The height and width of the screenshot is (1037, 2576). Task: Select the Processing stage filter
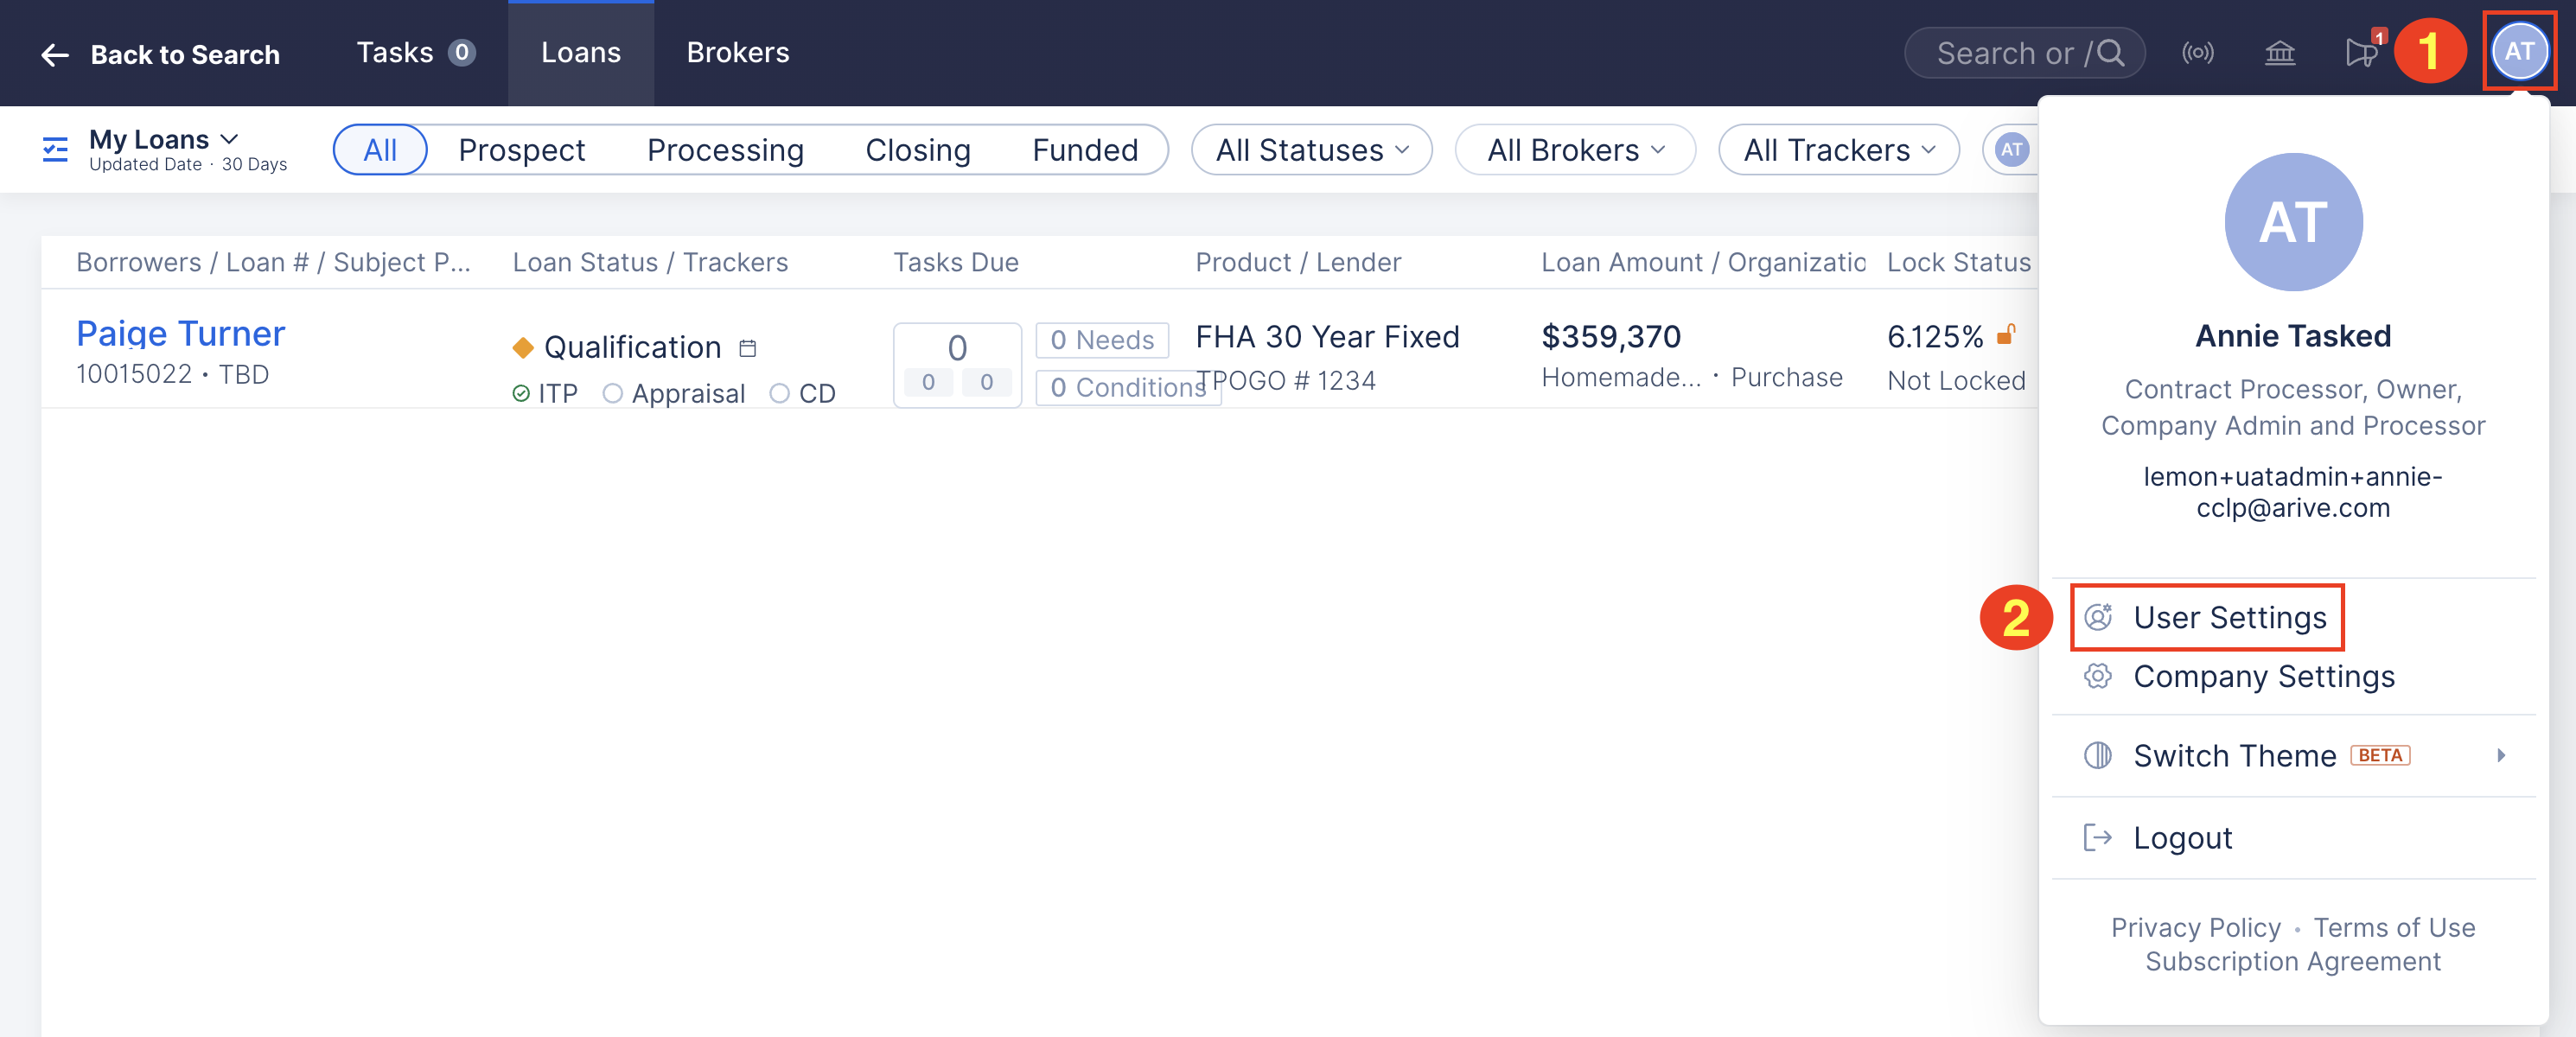tap(725, 150)
